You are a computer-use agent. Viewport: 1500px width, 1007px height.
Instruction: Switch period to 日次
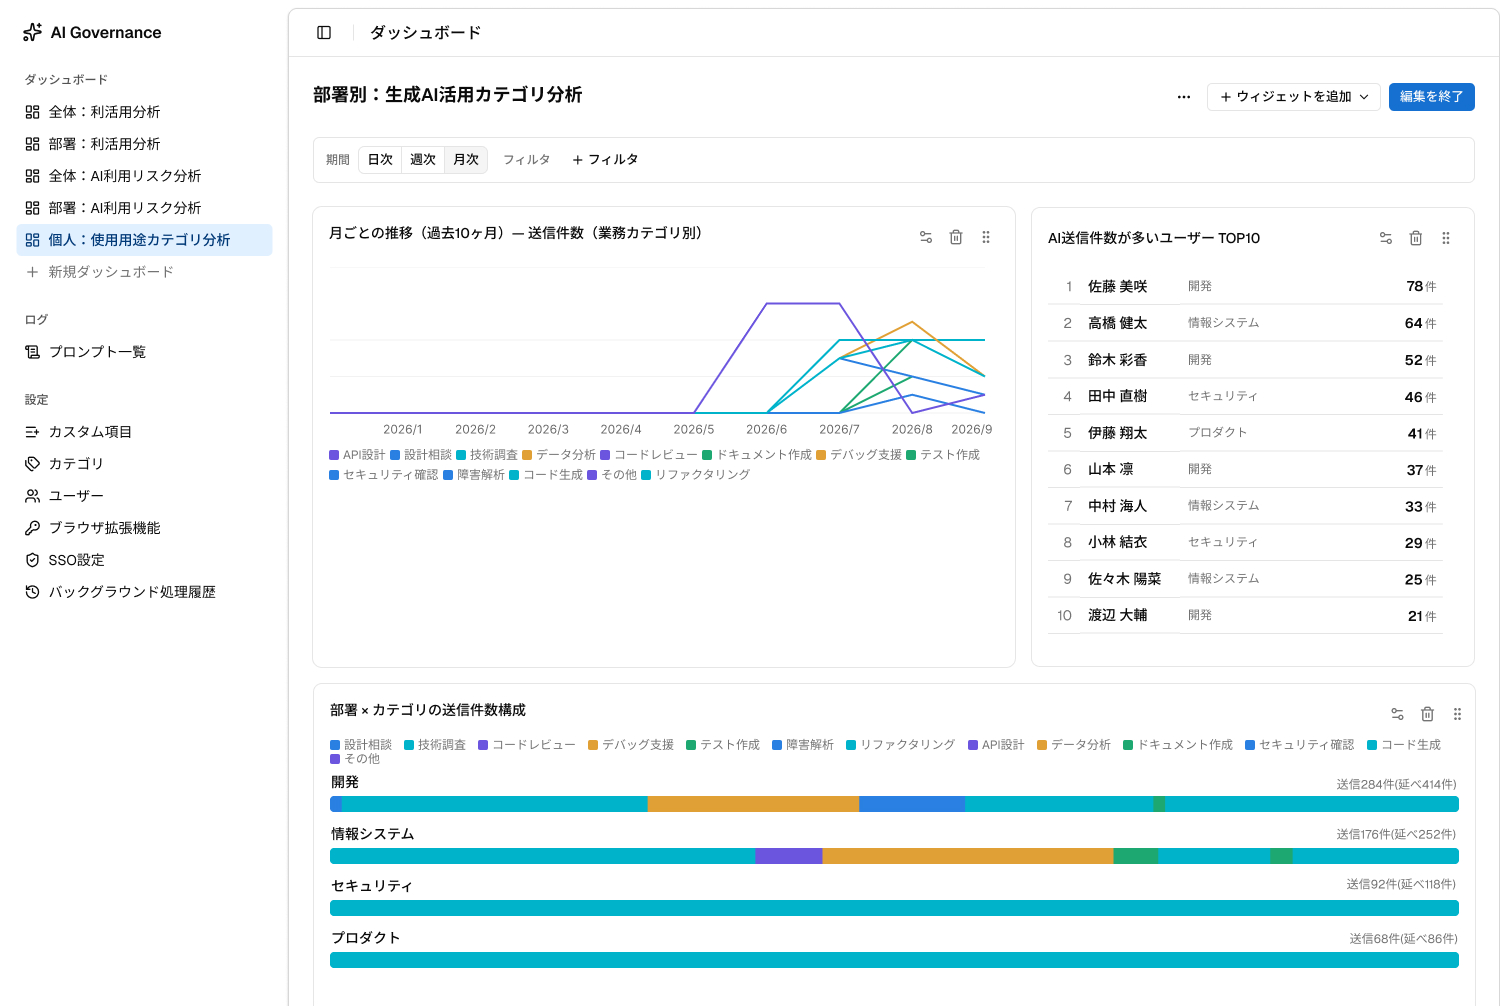(x=380, y=160)
